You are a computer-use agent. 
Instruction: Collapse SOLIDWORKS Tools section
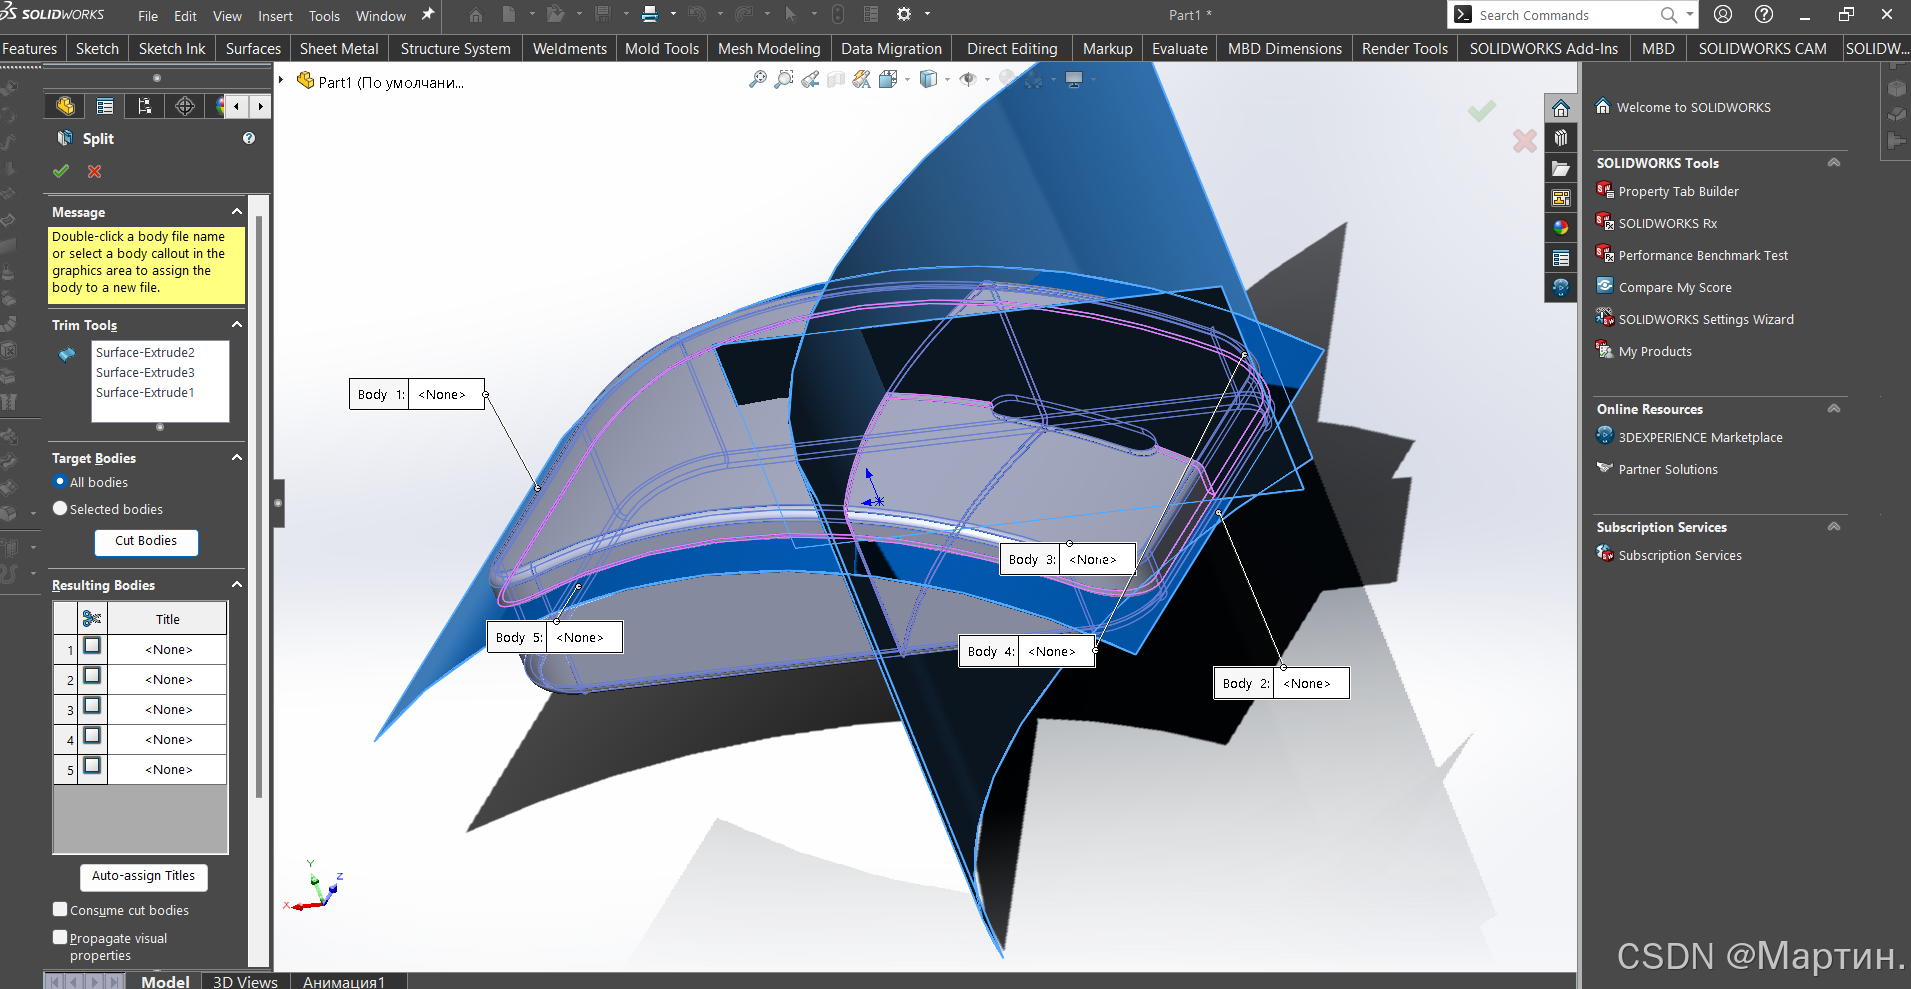[1834, 162]
